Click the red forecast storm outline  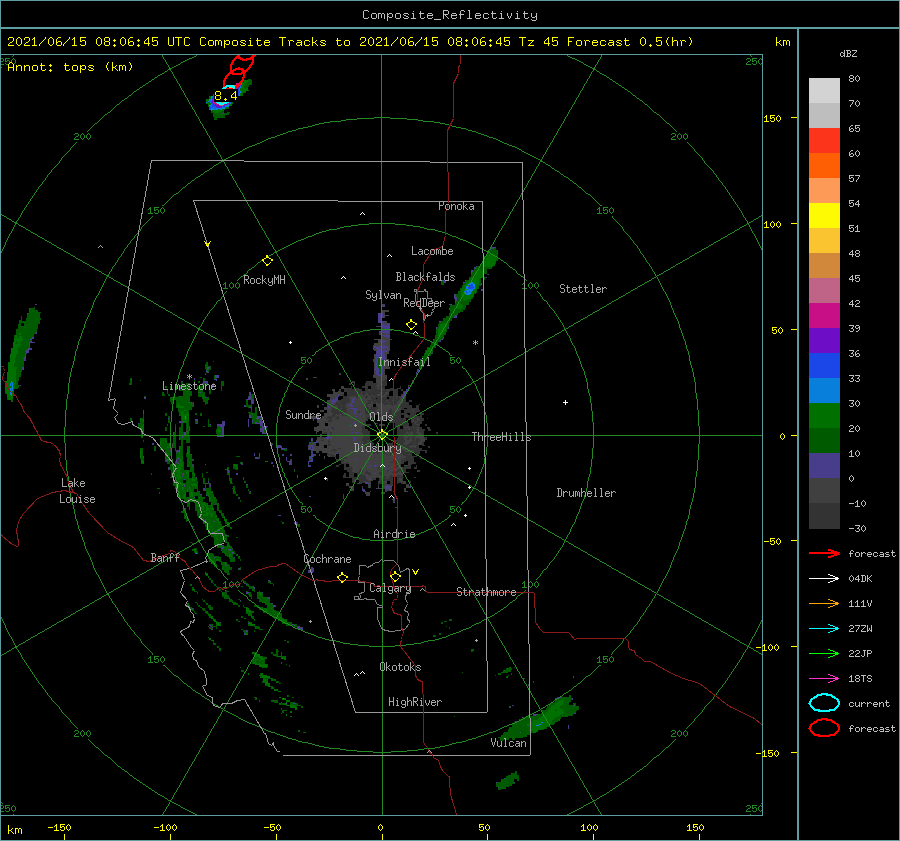[x=238, y=71]
